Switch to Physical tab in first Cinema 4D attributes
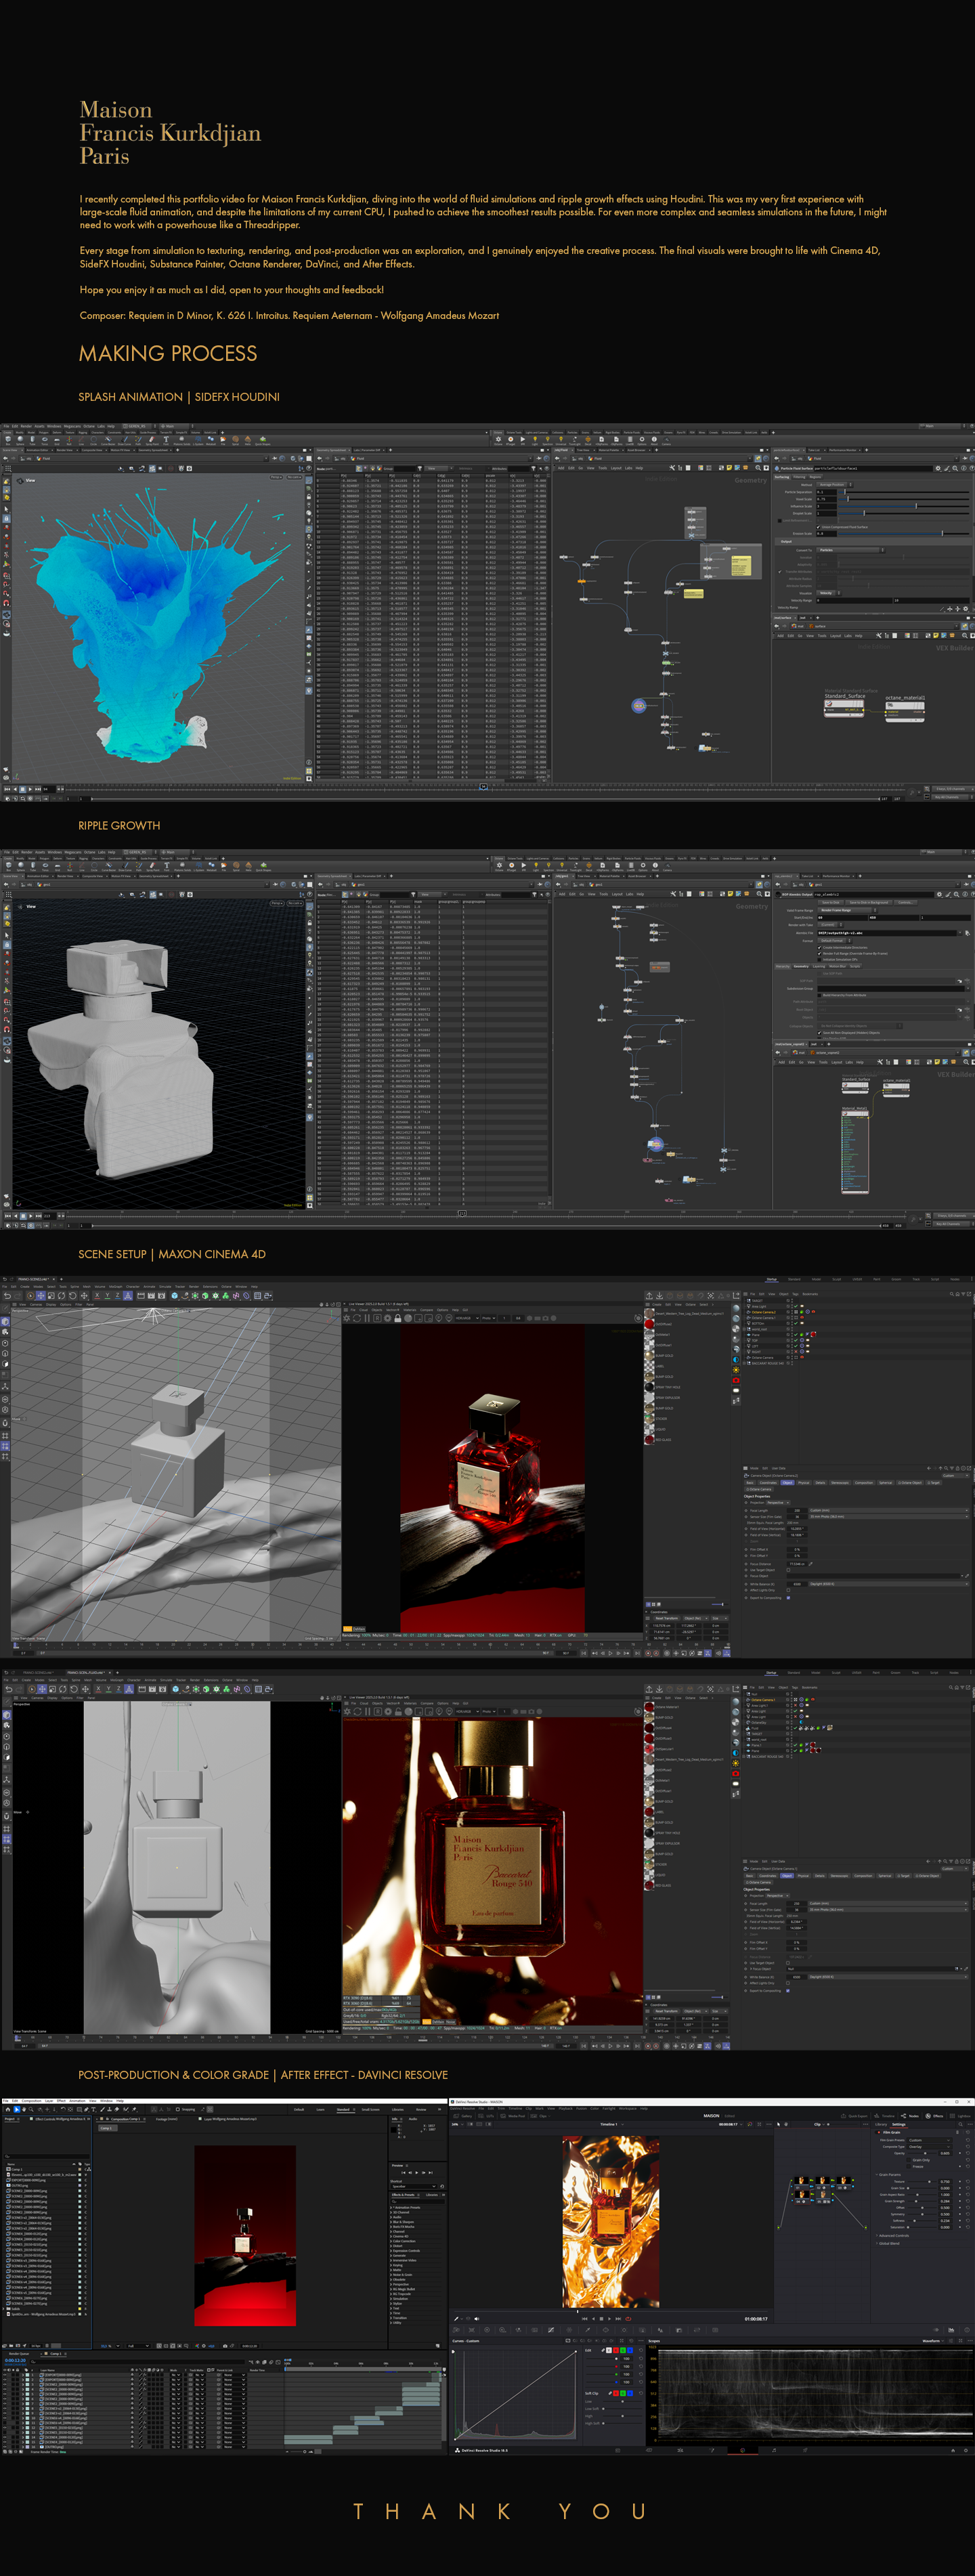The height and width of the screenshot is (2576, 975). [804, 1483]
